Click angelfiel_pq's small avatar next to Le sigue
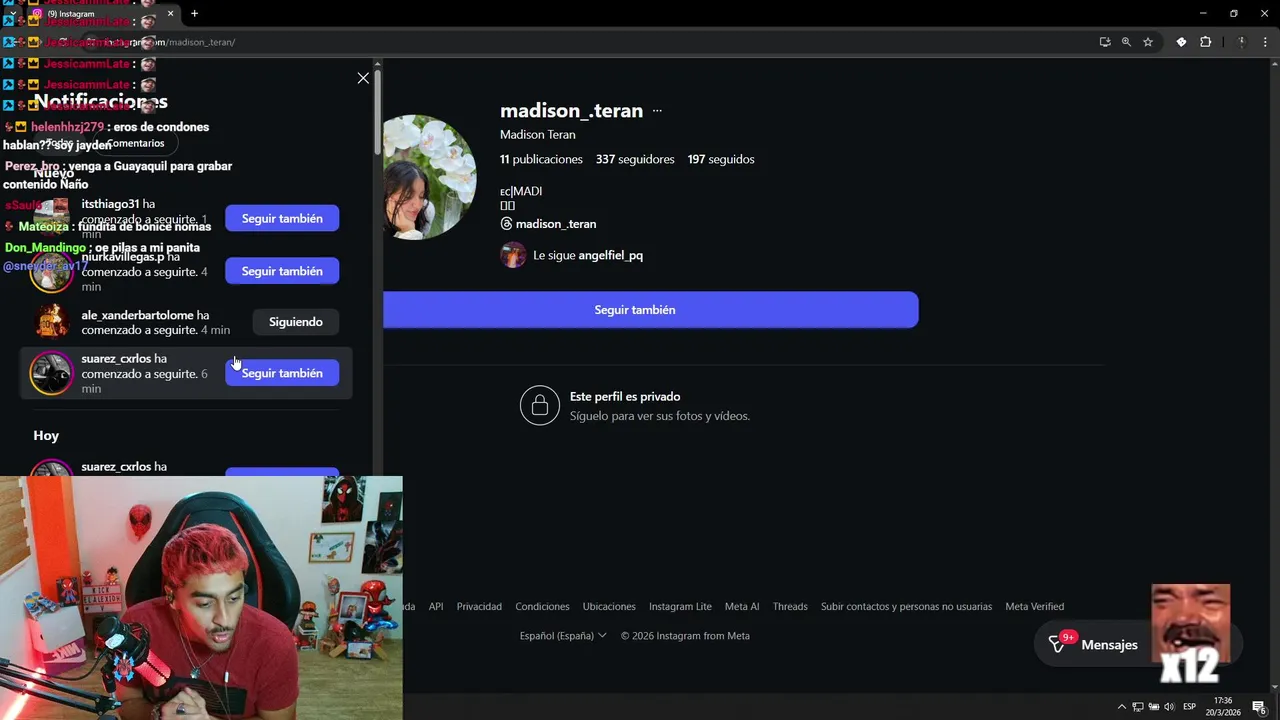Screen dimensions: 1280x720 click(x=513, y=255)
